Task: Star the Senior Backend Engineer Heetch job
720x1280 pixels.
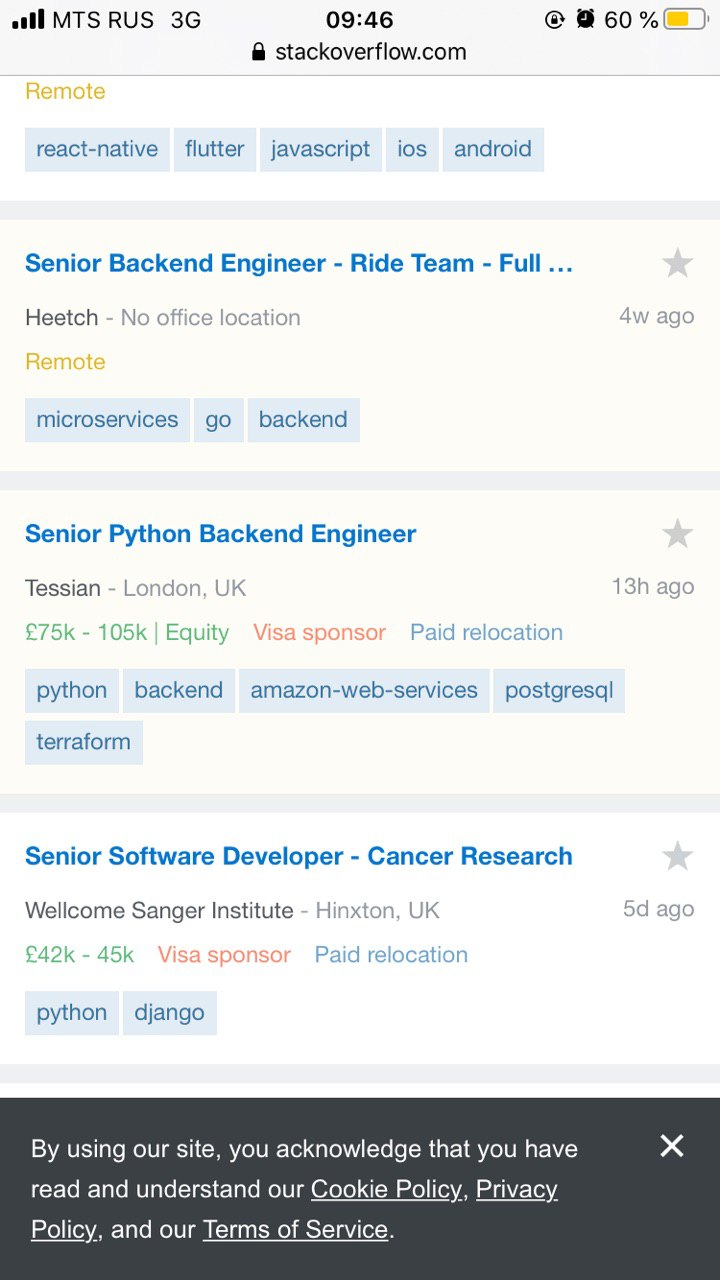Action: coord(678,264)
